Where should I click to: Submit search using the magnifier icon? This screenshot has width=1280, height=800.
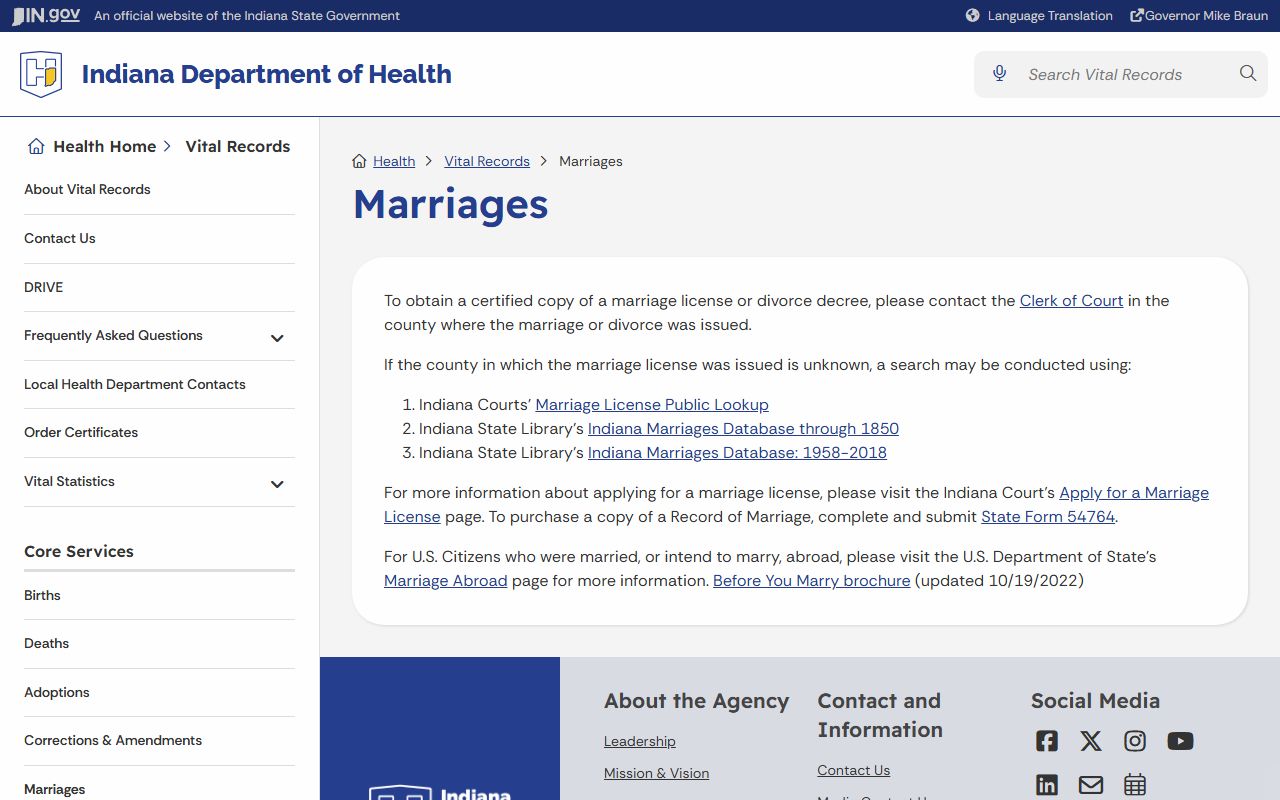point(1248,73)
